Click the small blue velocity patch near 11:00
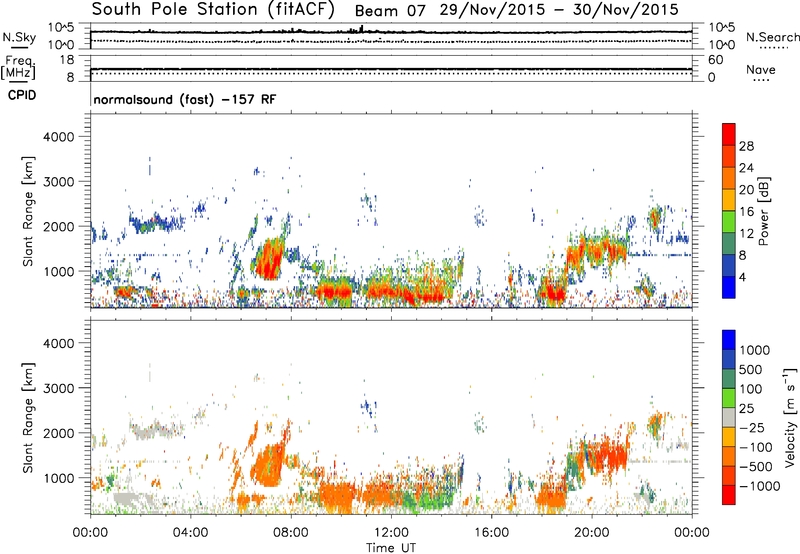The height and width of the screenshot is (554, 800). [x=368, y=408]
